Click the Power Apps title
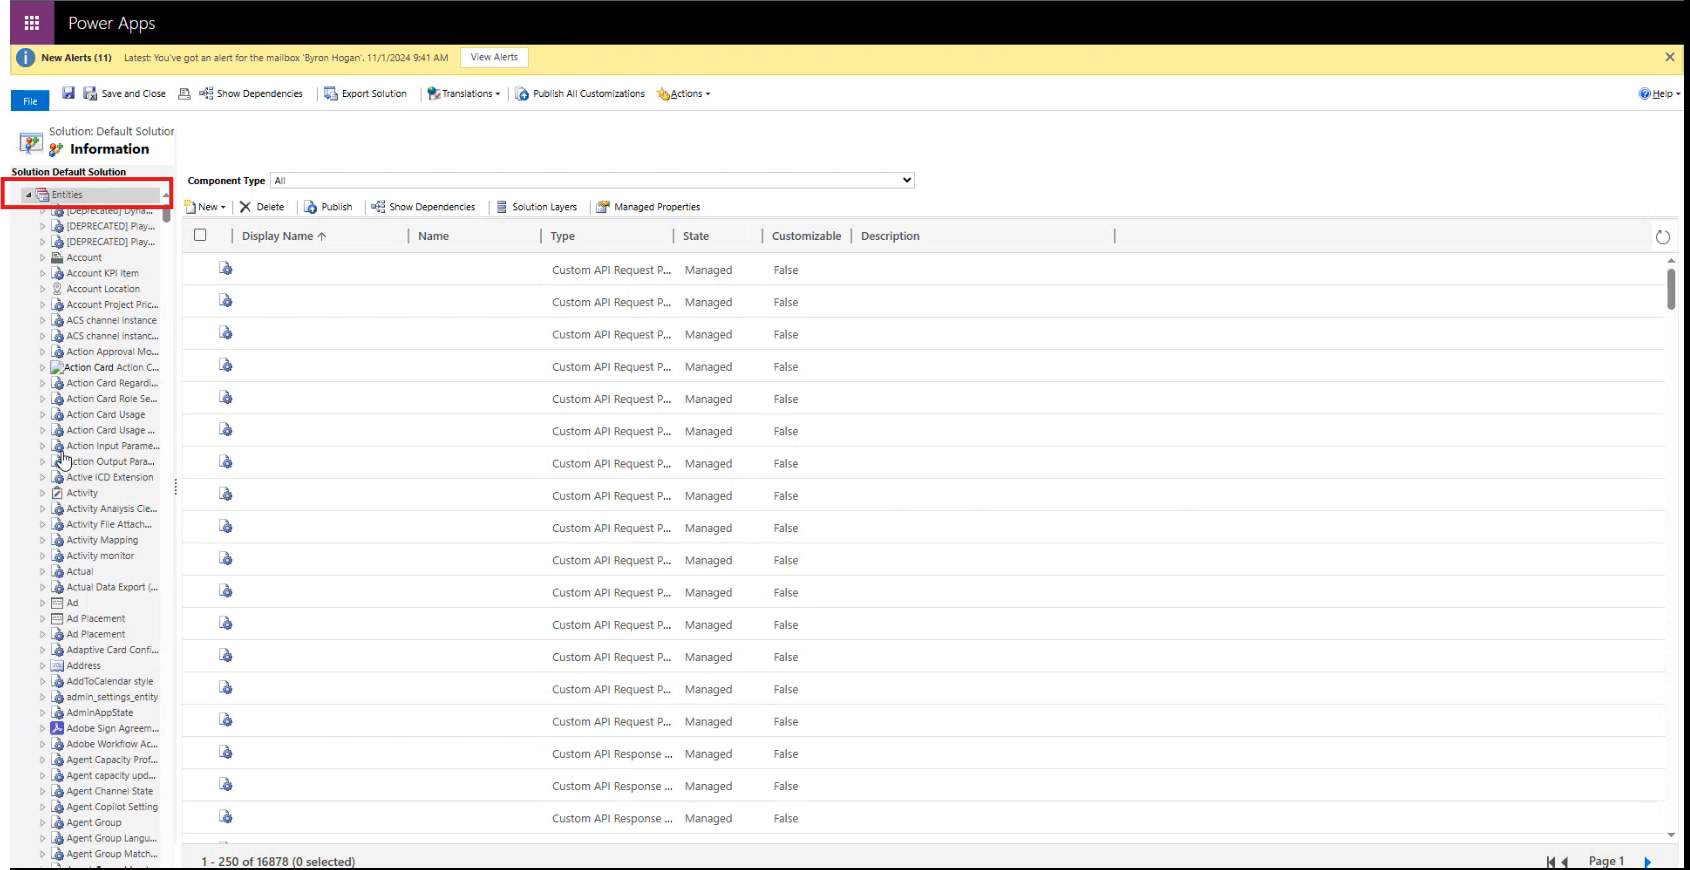1690x870 pixels. click(x=111, y=23)
